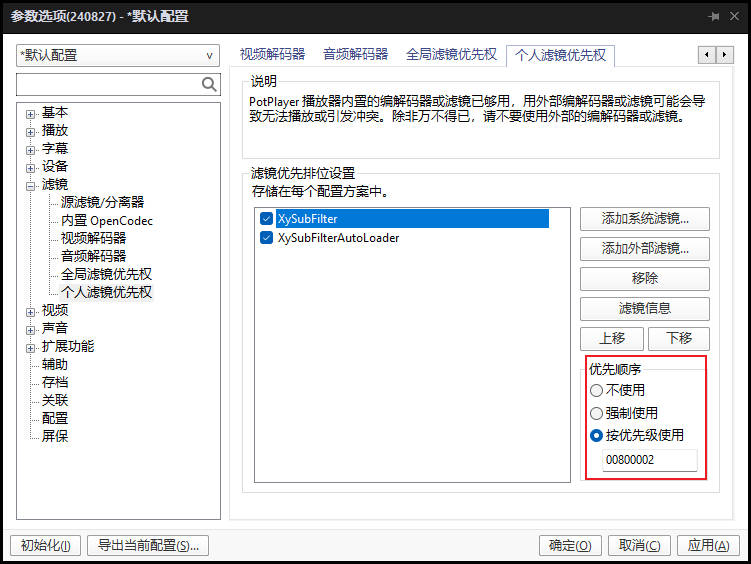Switch to the 音频解码器 tab
Viewport: 751px width, 564px height.
355,54
